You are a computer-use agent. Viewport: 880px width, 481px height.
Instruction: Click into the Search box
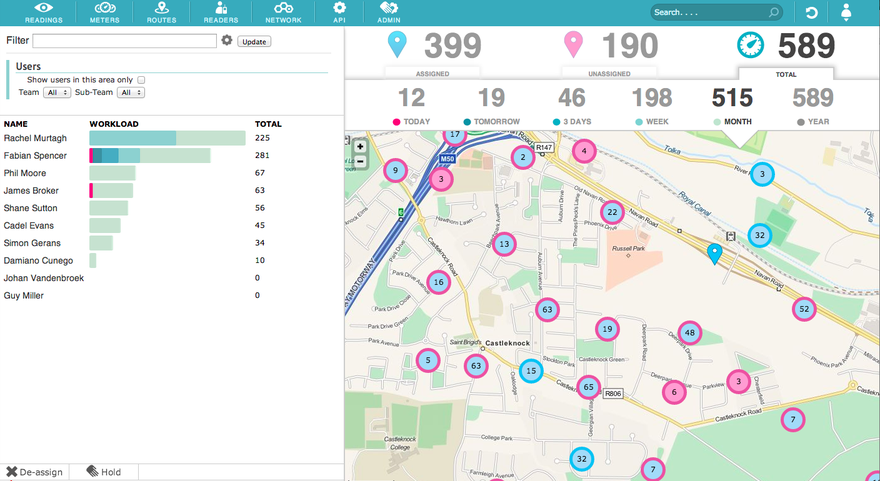click(709, 12)
